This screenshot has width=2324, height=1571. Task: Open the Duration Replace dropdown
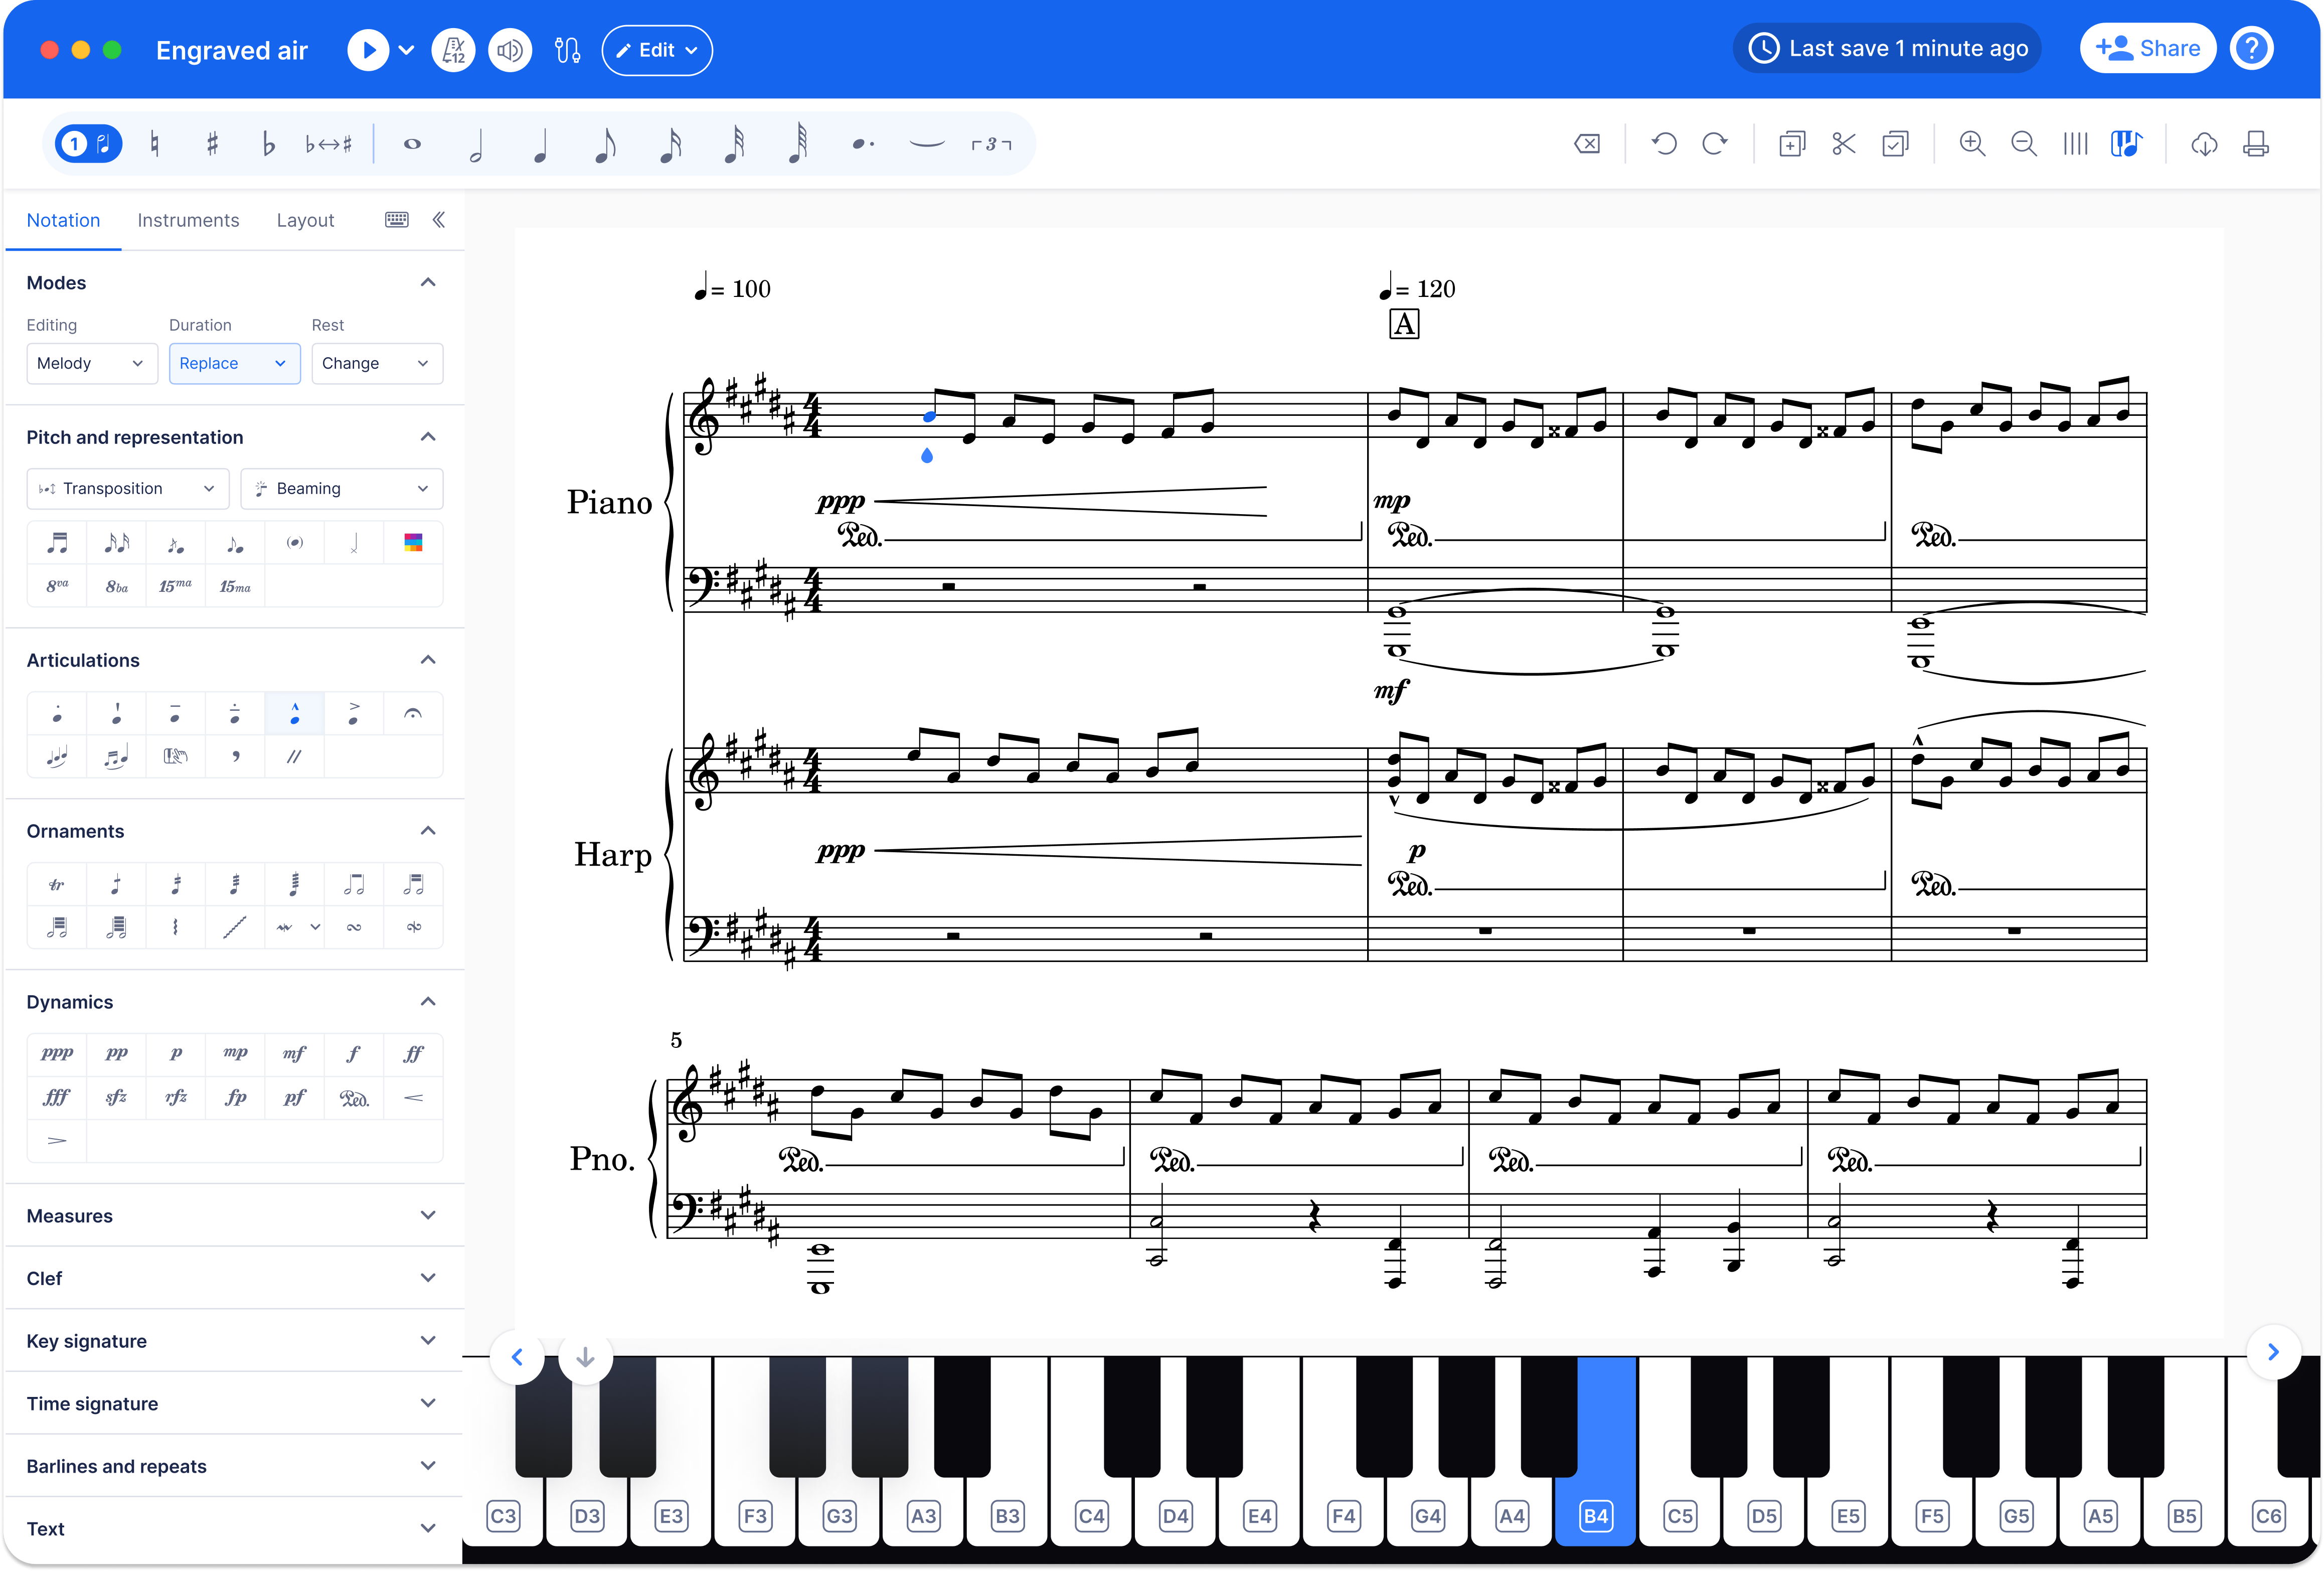click(x=234, y=363)
